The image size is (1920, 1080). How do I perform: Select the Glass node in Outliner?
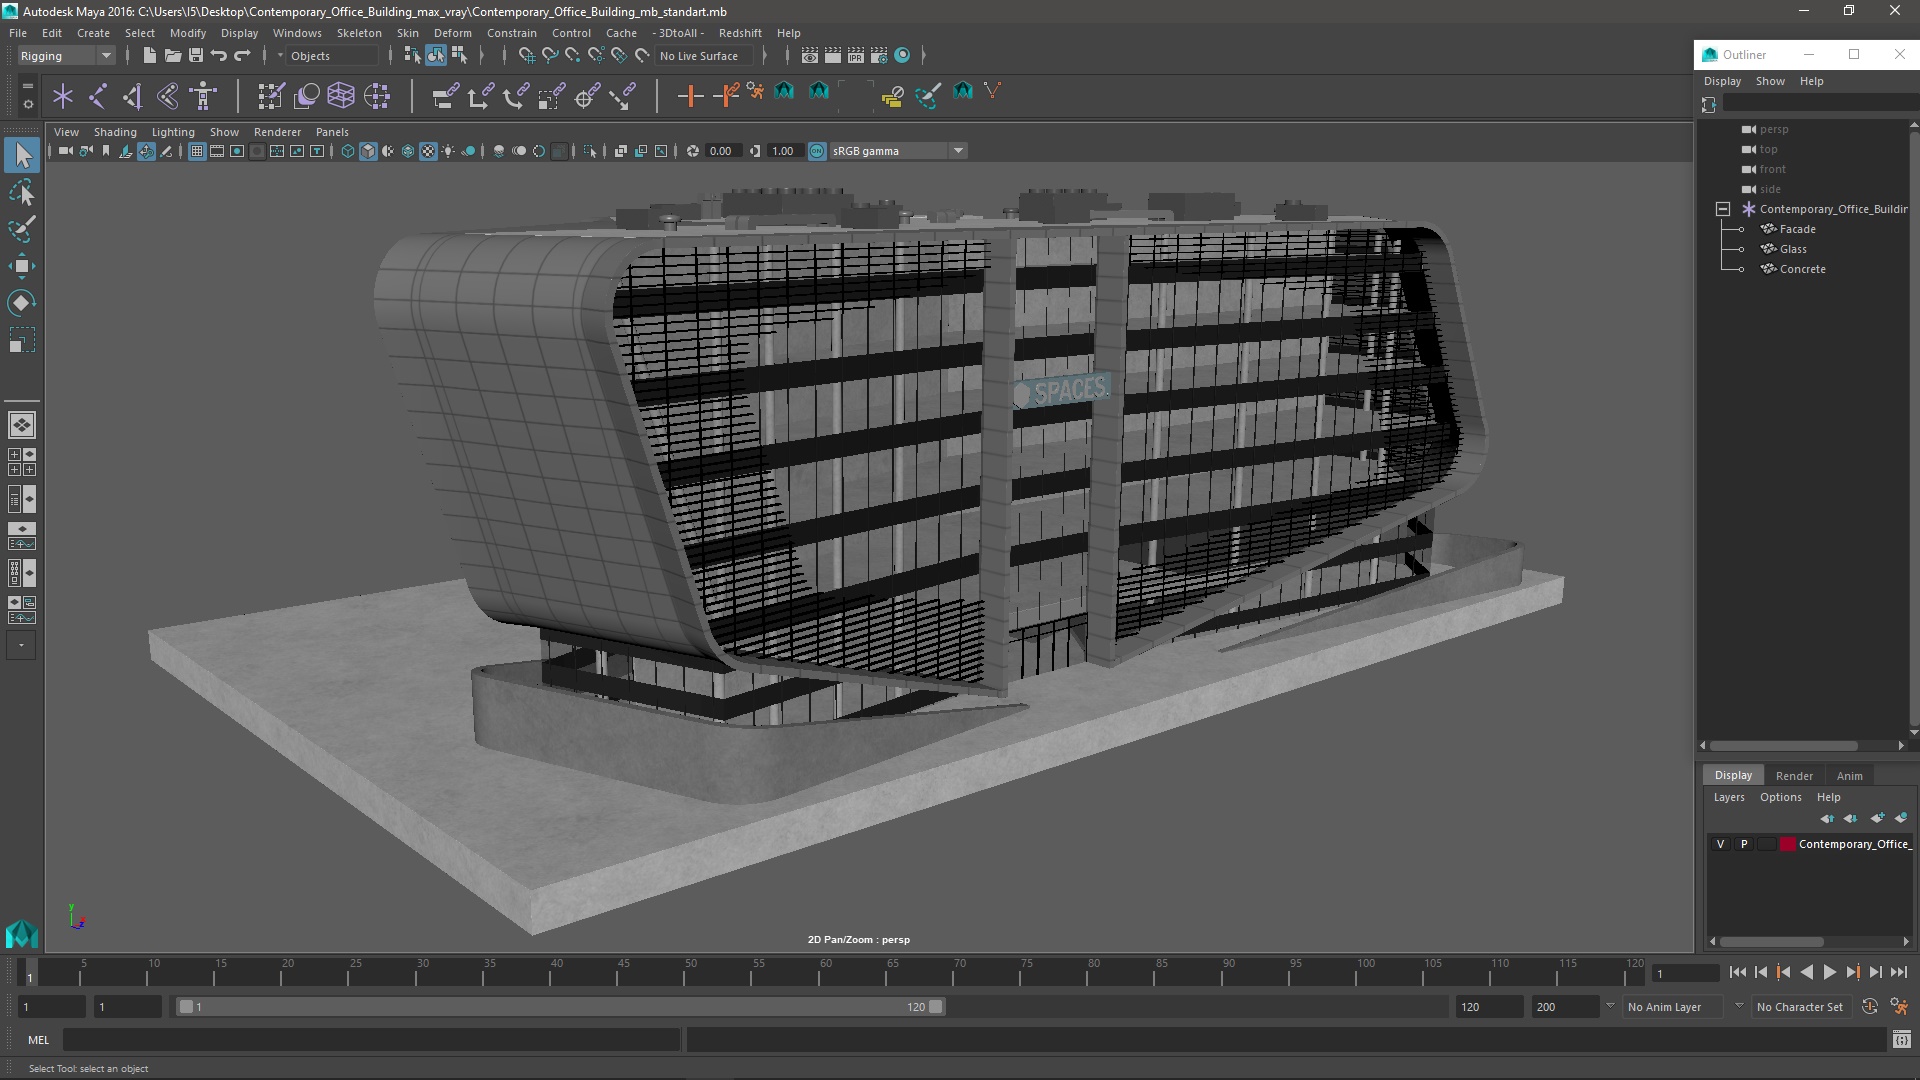1793,249
